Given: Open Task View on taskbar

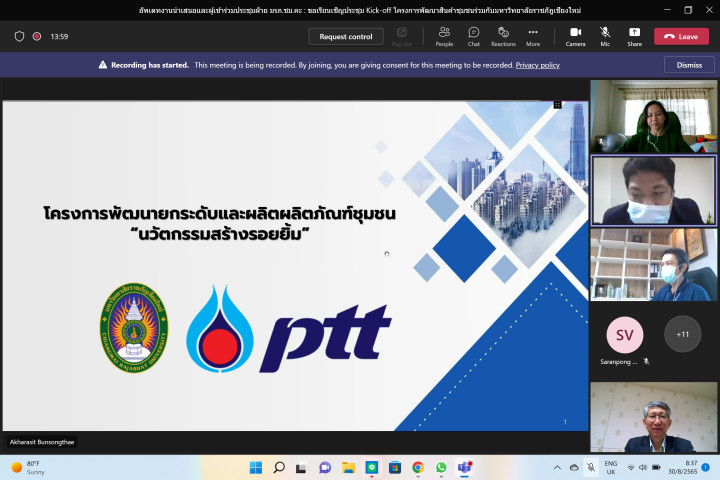Looking at the screenshot, I should tap(301, 468).
